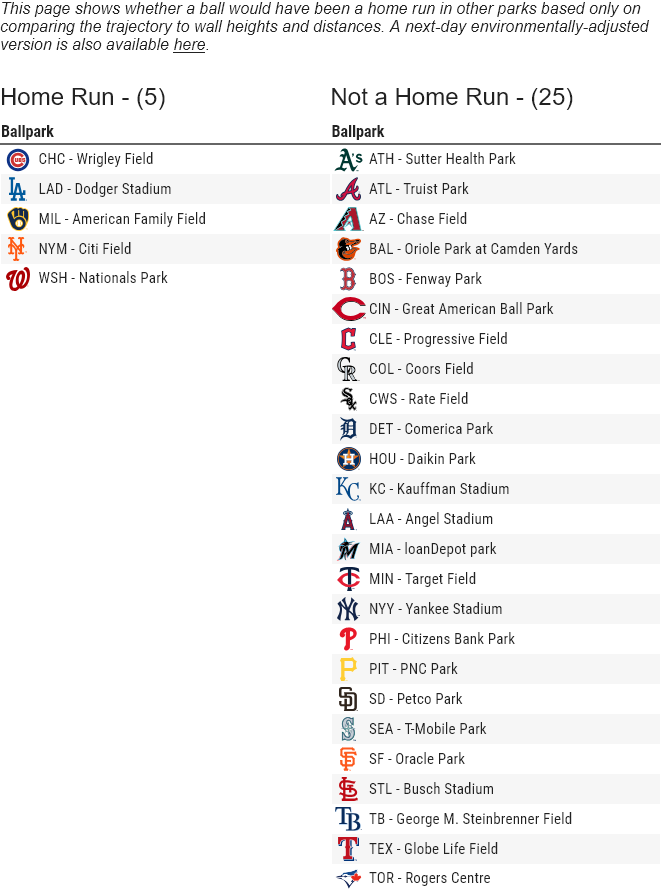Click the Fenway Park ballpark entry

[425, 279]
